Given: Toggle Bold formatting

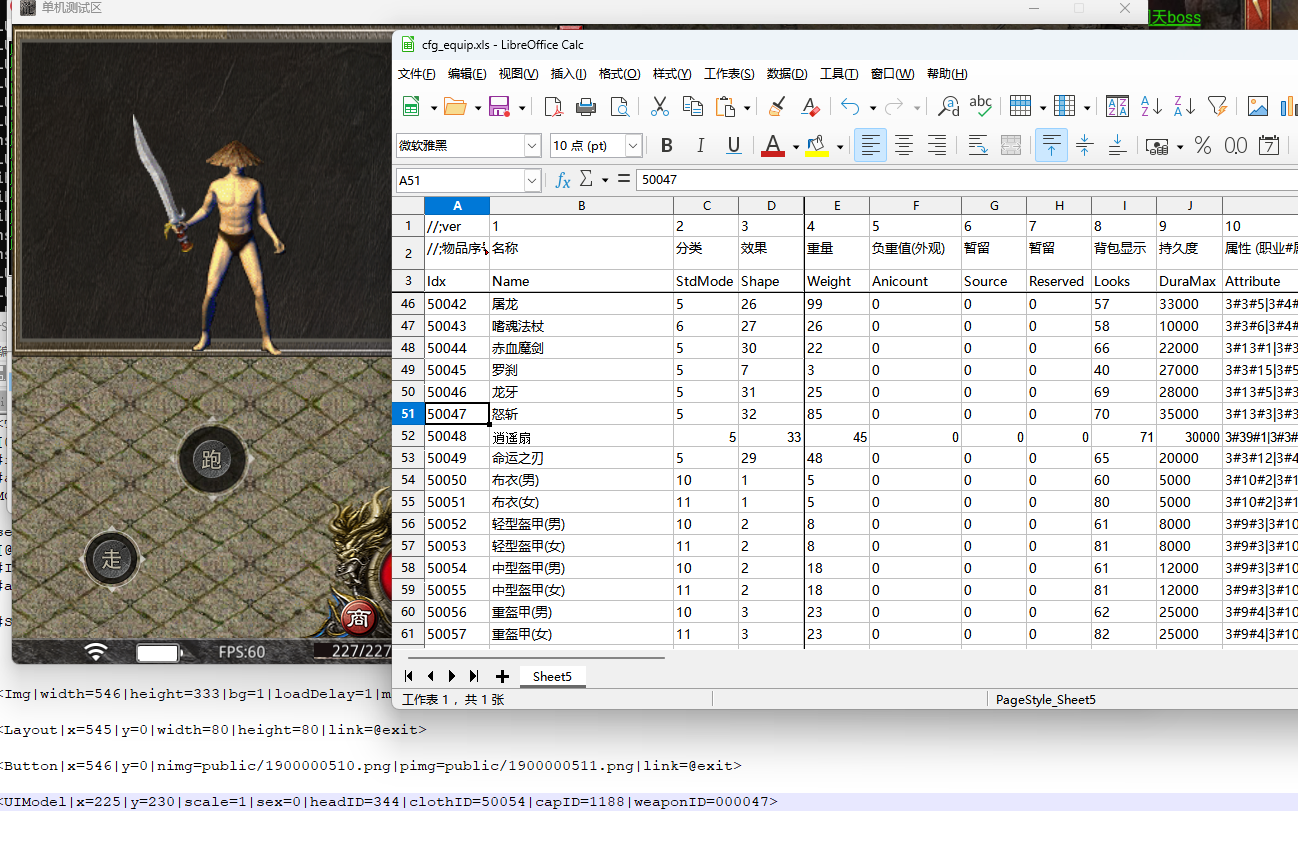Looking at the screenshot, I should (x=667, y=146).
